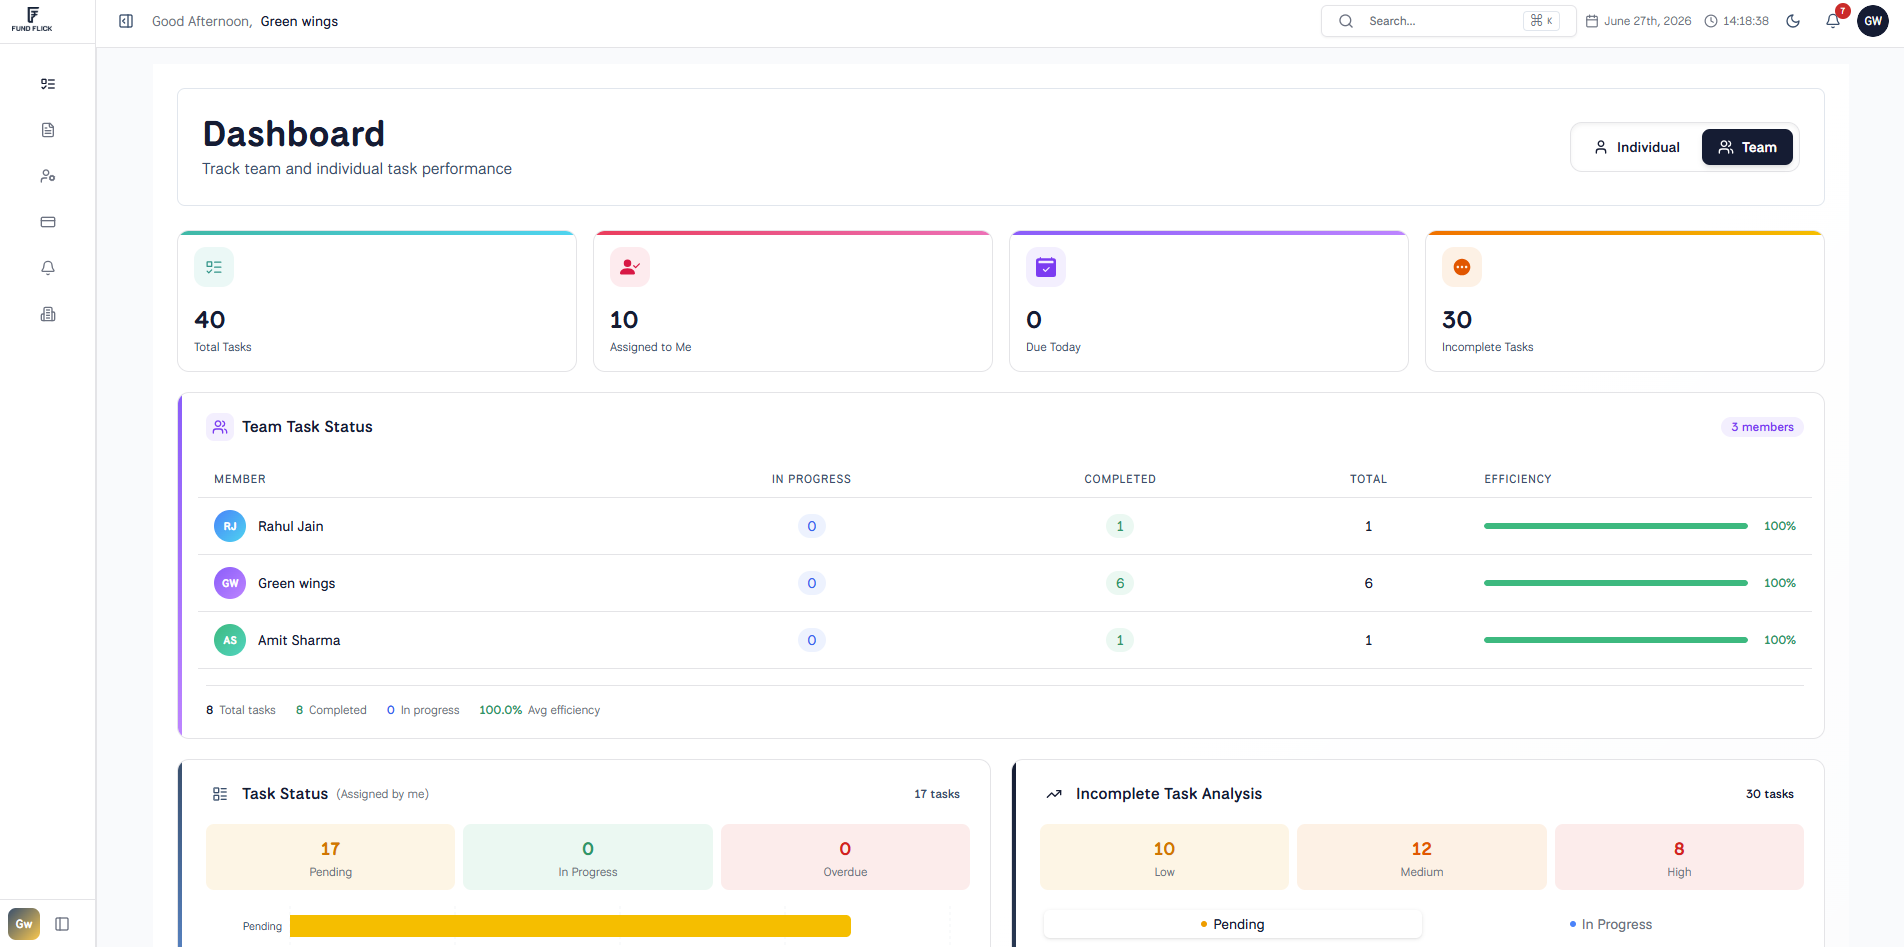Collapse sidebar using bottom panel icon
Image resolution: width=1904 pixels, height=947 pixels.
click(x=62, y=924)
